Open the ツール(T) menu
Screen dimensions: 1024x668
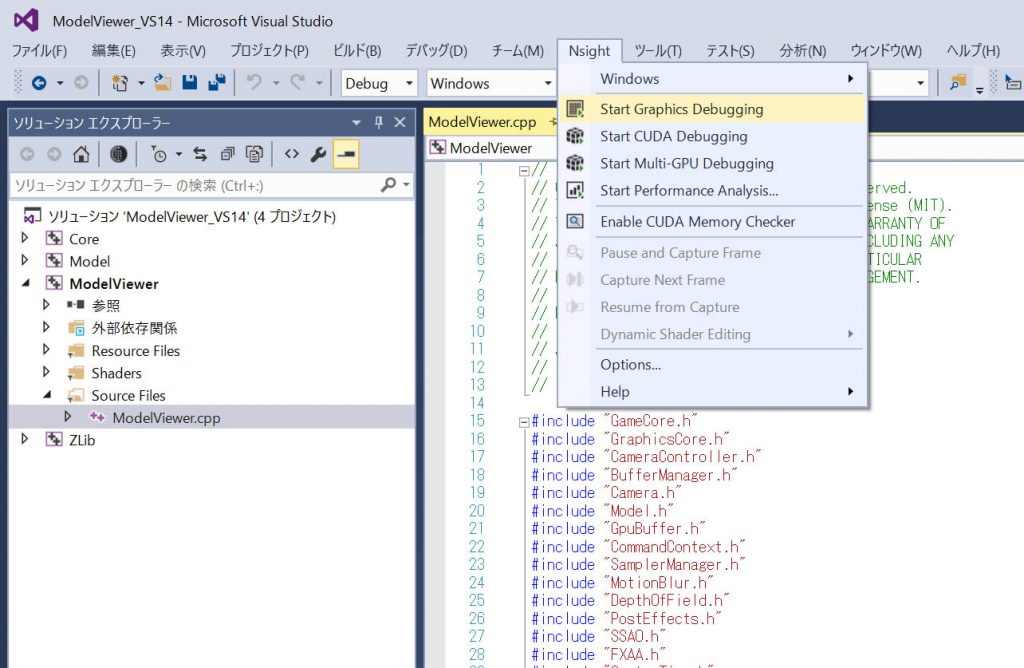[x=658, y=51]
